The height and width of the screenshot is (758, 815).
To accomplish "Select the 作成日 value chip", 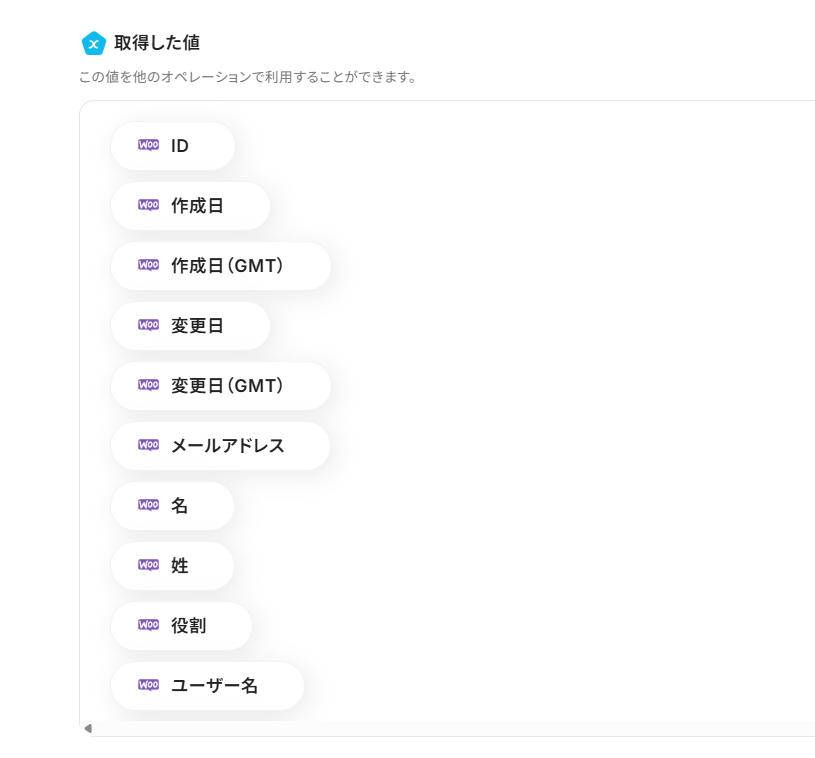I will [x=191, y=206].
